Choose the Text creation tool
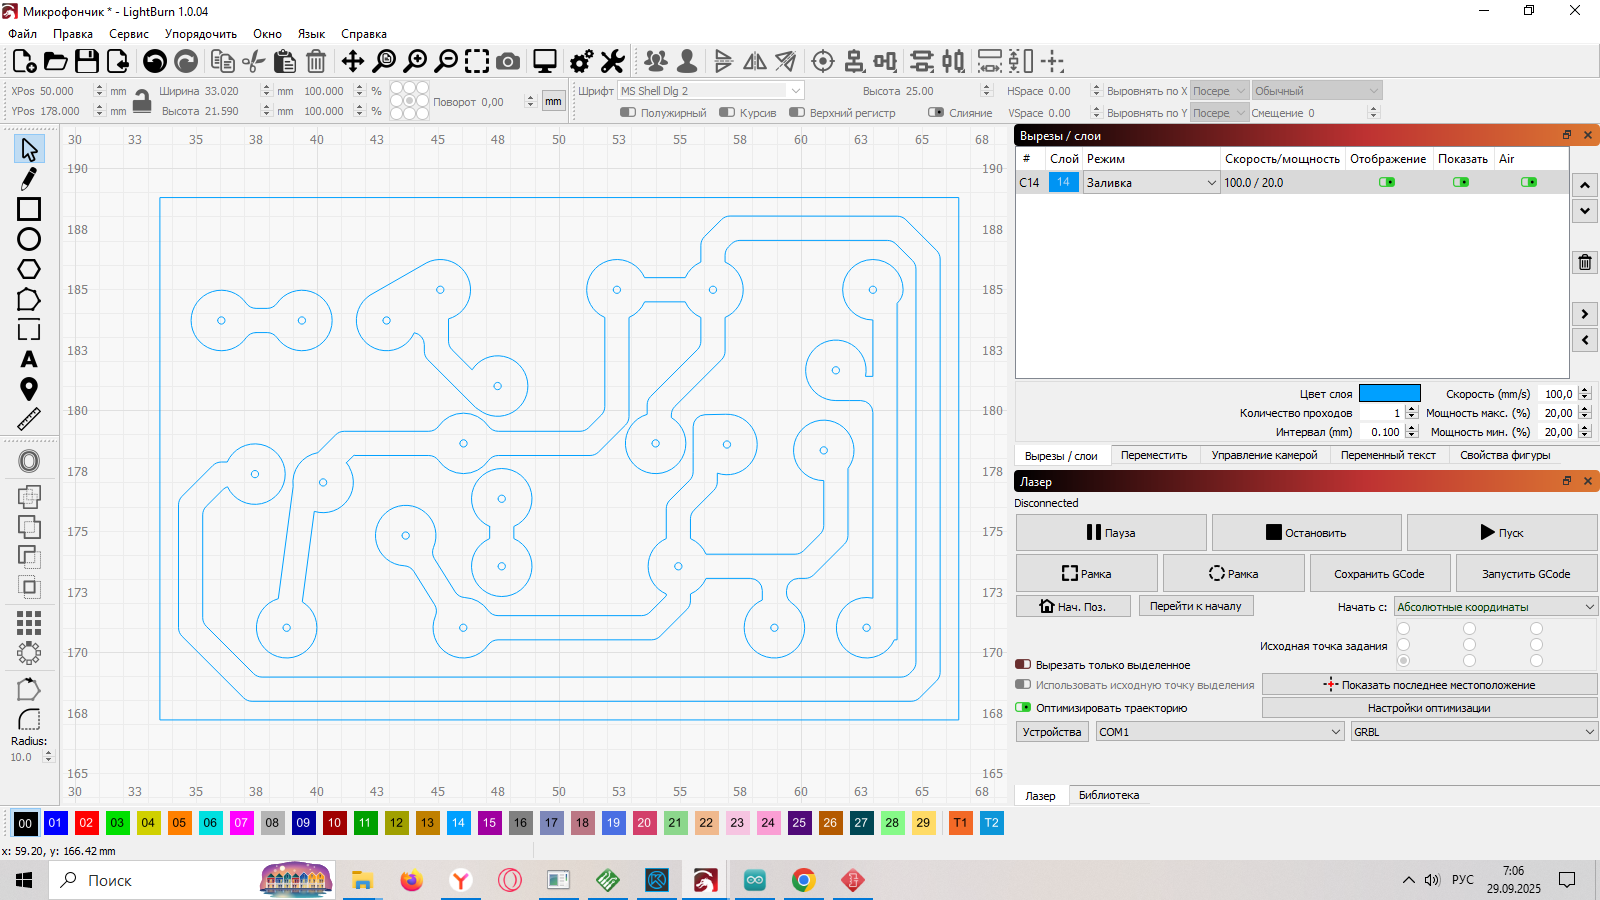 [x=29, y=359]
